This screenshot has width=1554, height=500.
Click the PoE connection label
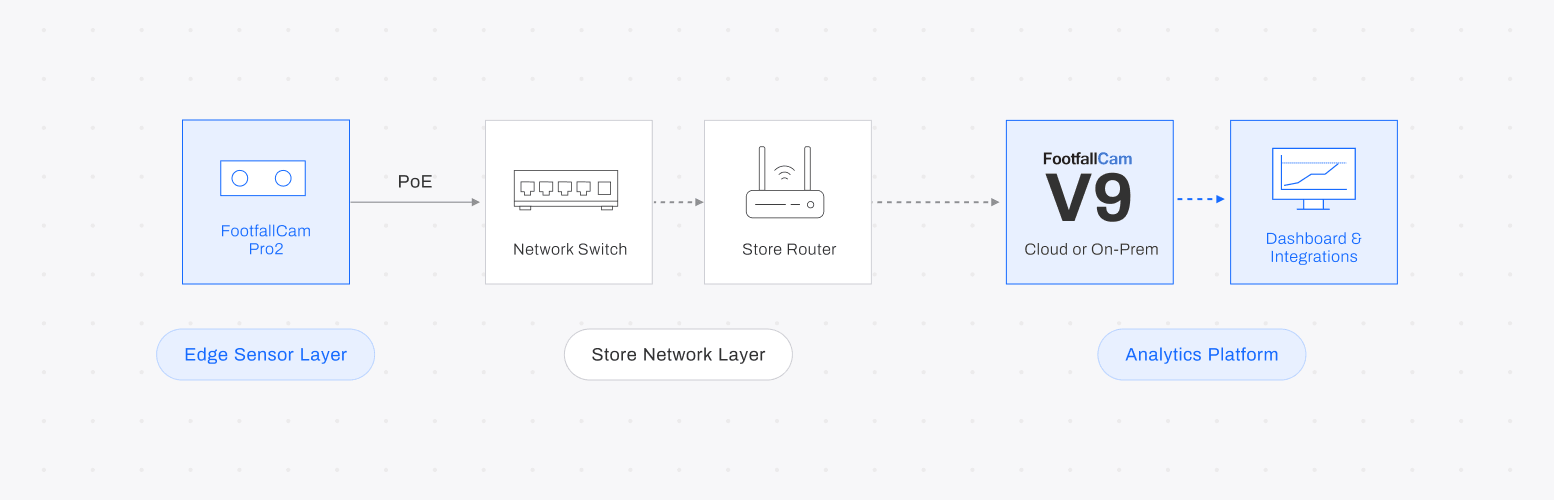point(415,181)
